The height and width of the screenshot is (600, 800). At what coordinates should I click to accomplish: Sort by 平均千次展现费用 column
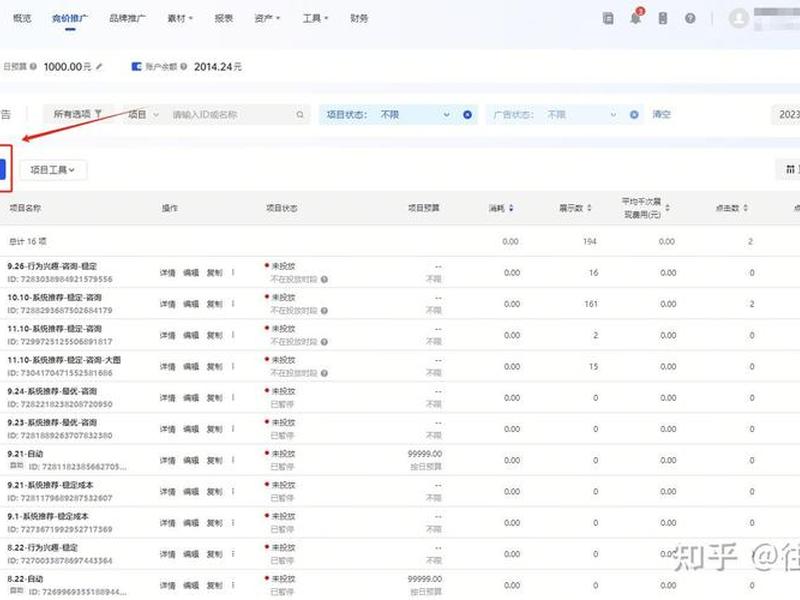(x=667, y=208)
